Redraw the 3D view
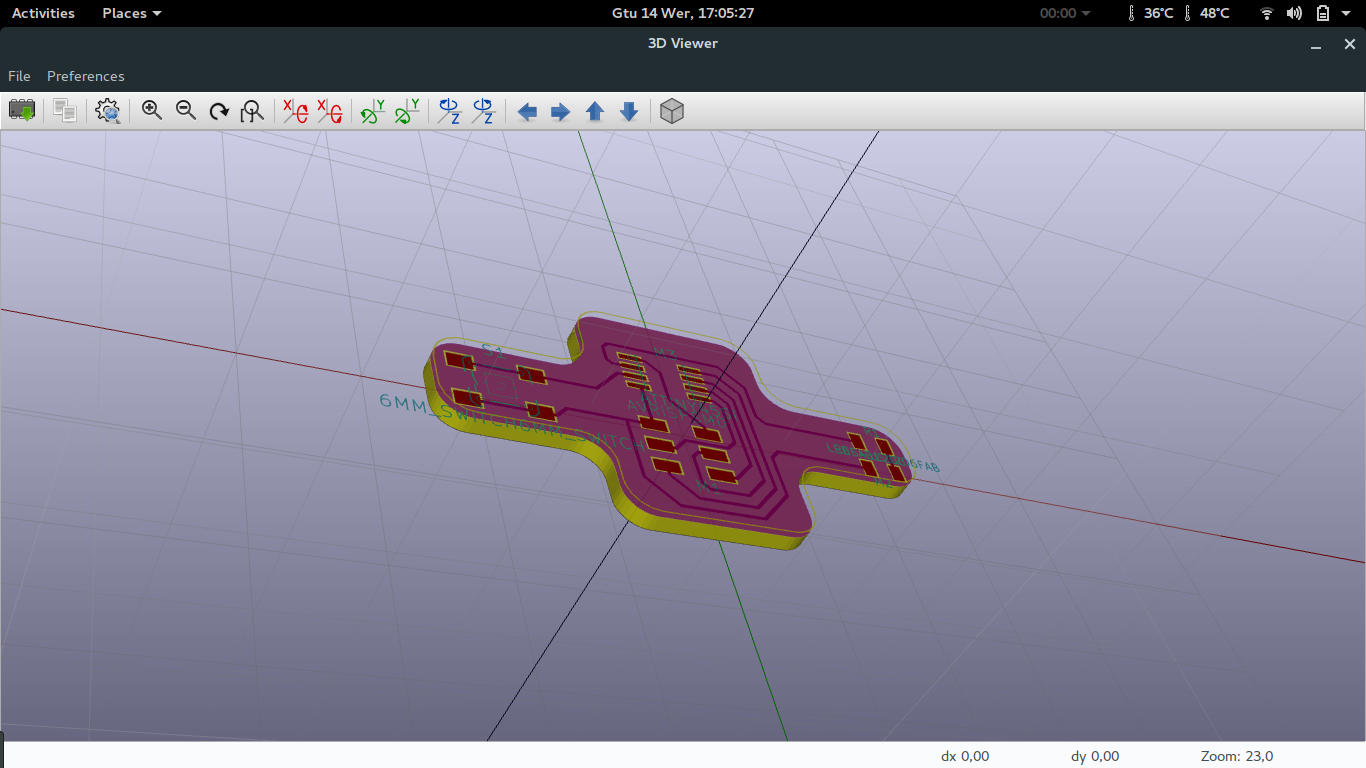 tap(218, 111)
